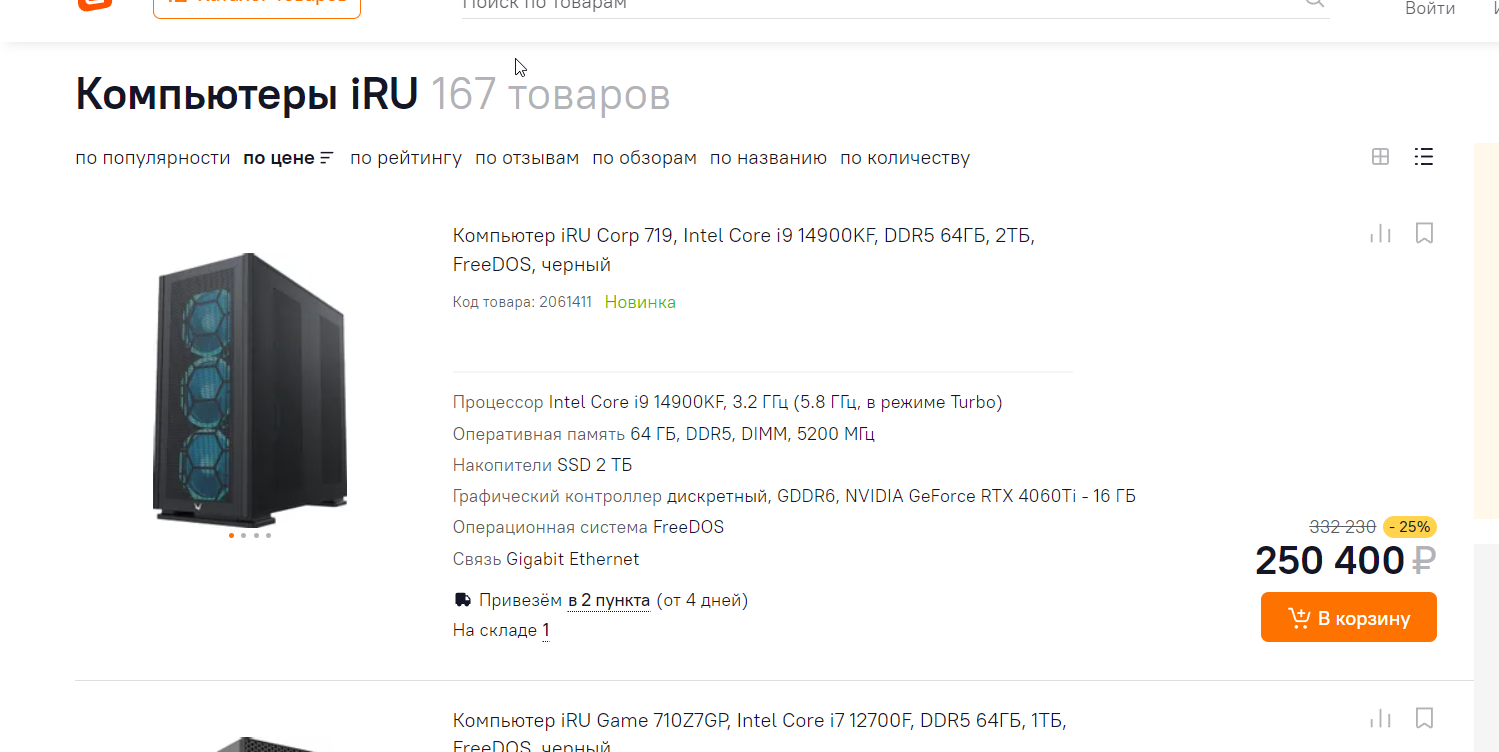Click the Операционная система FreeDOS spec line
Image resolution: width=1499 pixels, height=752 pixels.
pyautogui.click(x=588, y=528)
